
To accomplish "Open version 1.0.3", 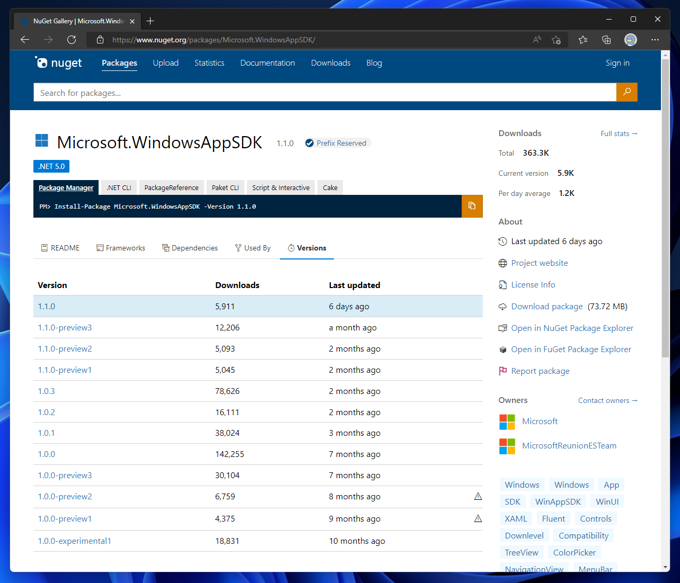I will click(x=46, y=391).
